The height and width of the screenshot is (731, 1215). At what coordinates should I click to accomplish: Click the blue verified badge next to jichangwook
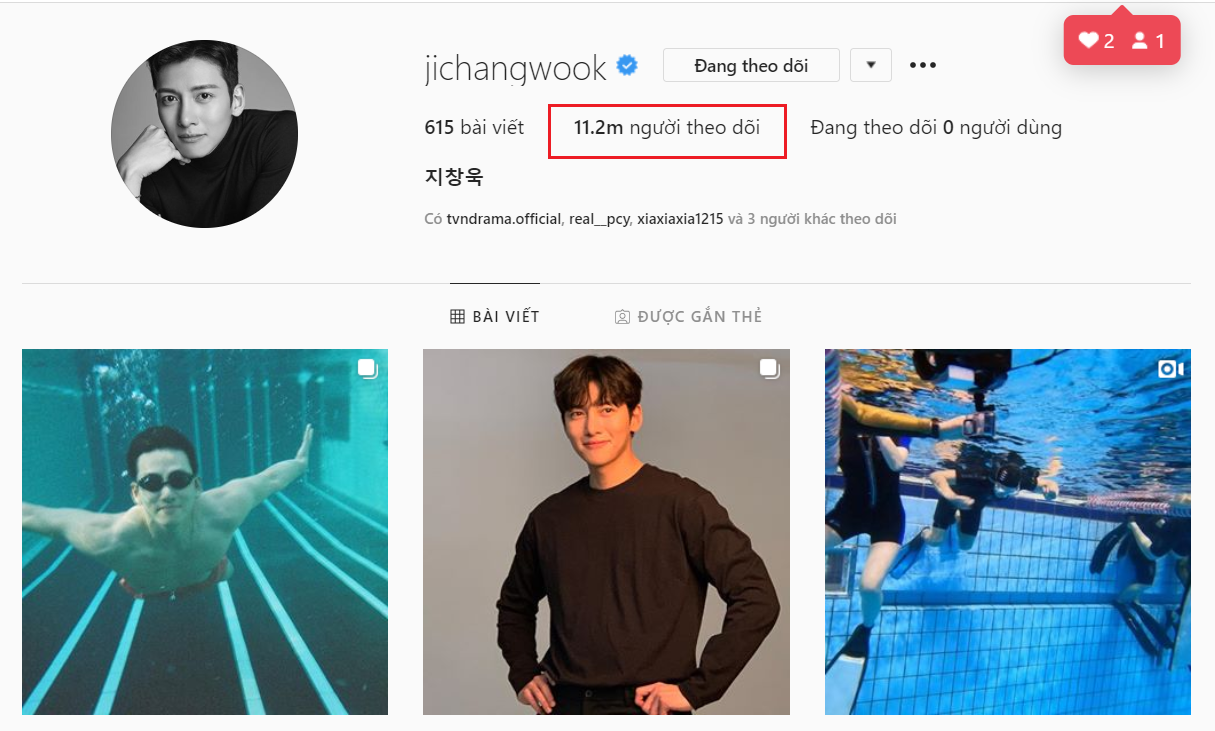627,66
